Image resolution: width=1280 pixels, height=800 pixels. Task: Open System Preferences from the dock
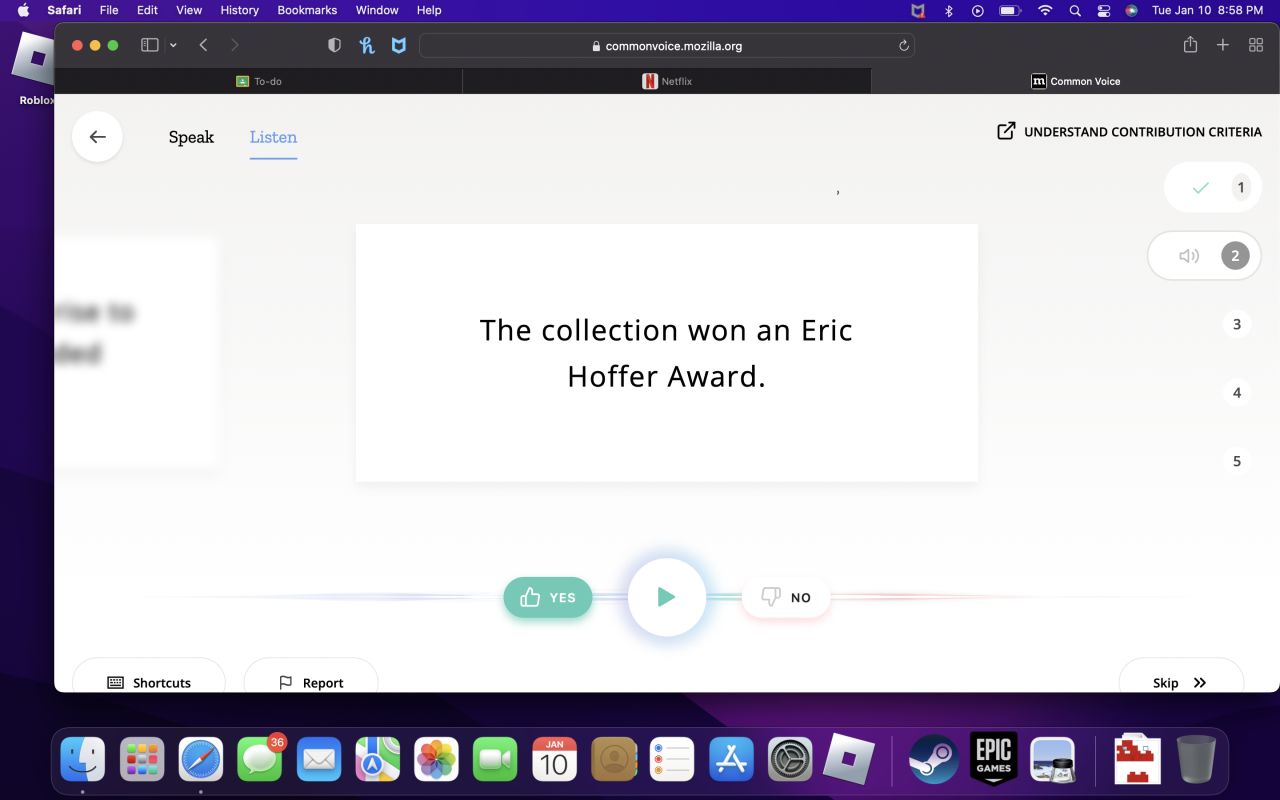pyautogui.click(x=790, y=759)
